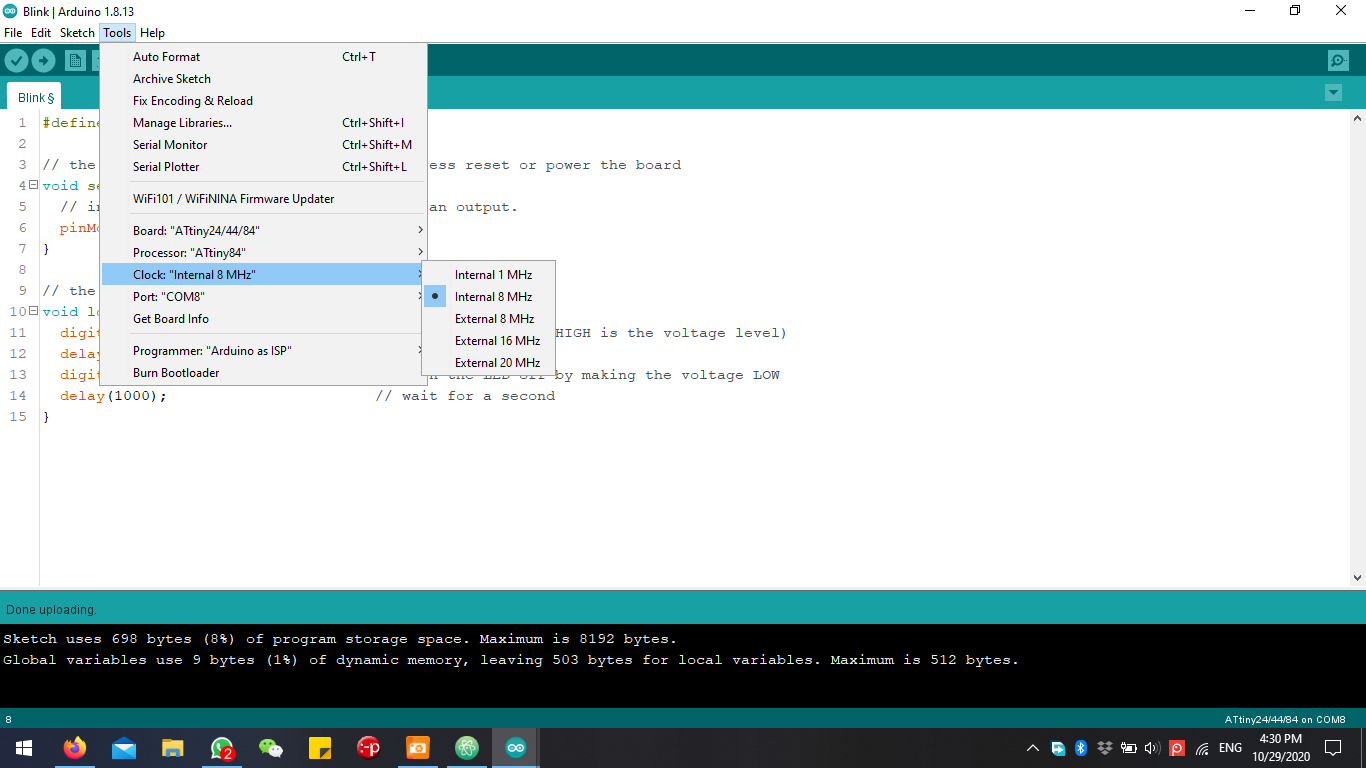Viewport: 1366px width, 768px height.
Task: Open the File menu
Action: 13,33
